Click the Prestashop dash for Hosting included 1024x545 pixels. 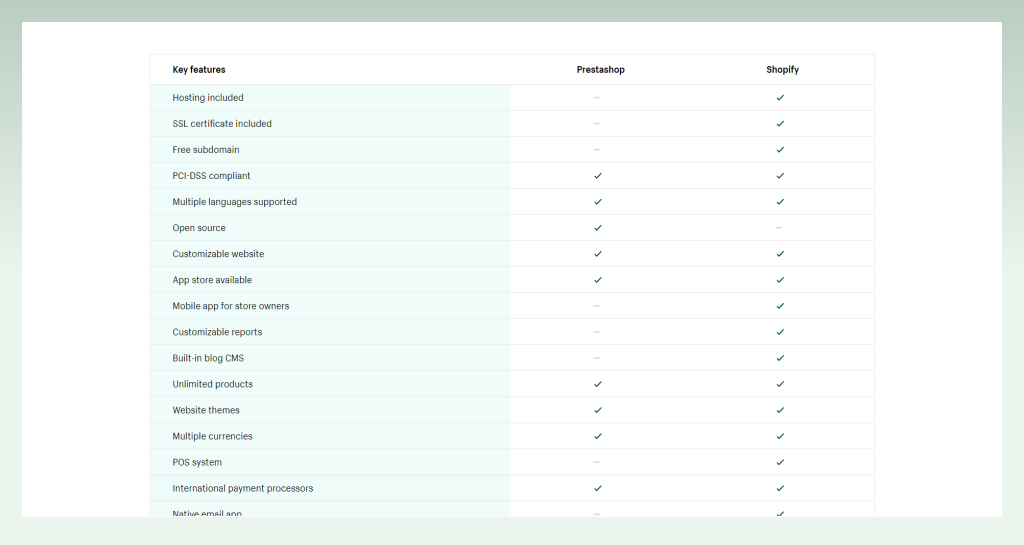pos(597,97)
